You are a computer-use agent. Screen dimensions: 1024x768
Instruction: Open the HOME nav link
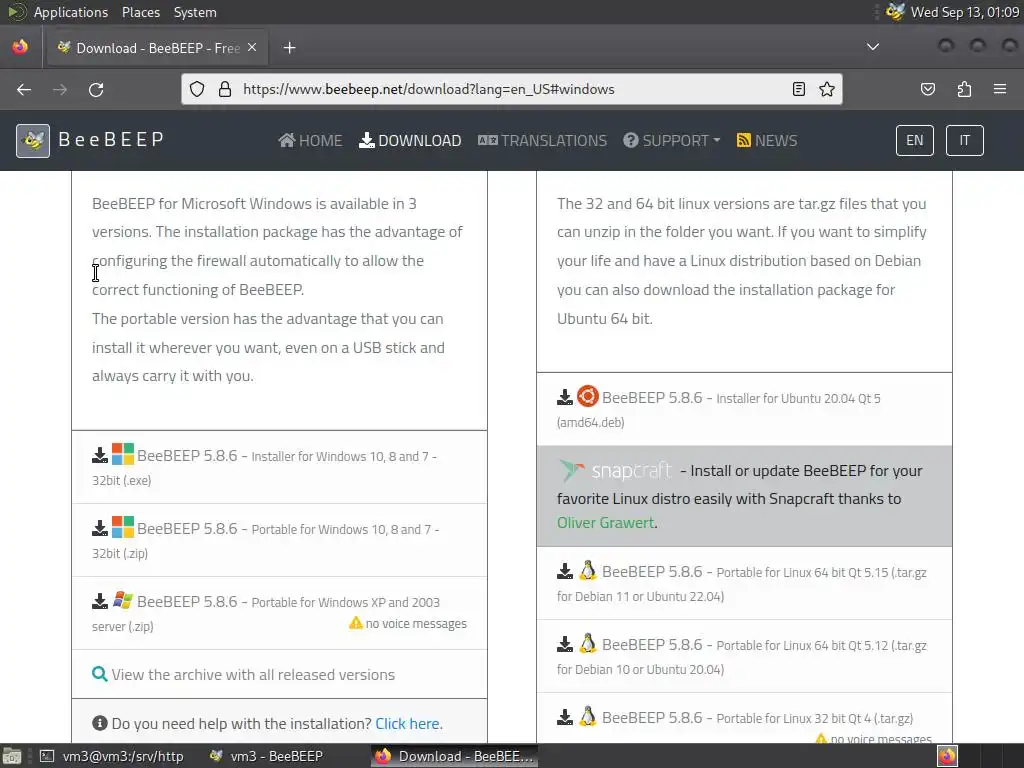click(x=310, y=140)
